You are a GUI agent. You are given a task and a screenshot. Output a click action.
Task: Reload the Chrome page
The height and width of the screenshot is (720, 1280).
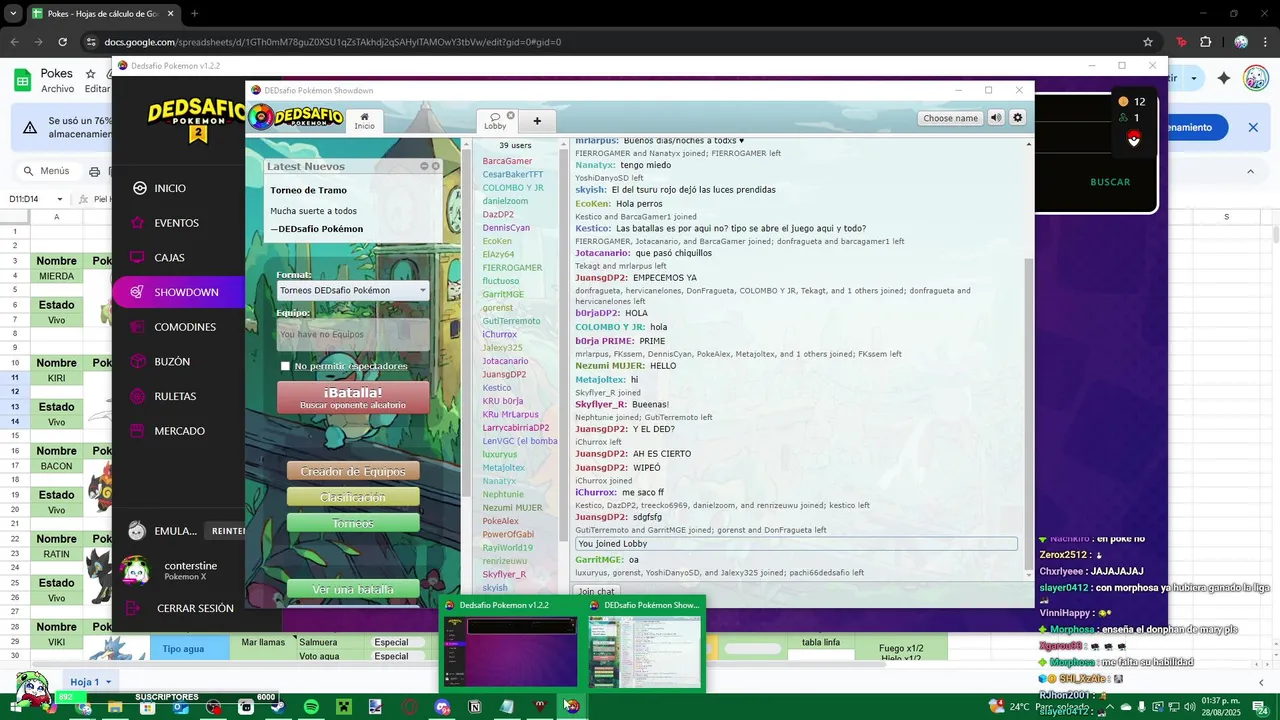tap(62, 42)
